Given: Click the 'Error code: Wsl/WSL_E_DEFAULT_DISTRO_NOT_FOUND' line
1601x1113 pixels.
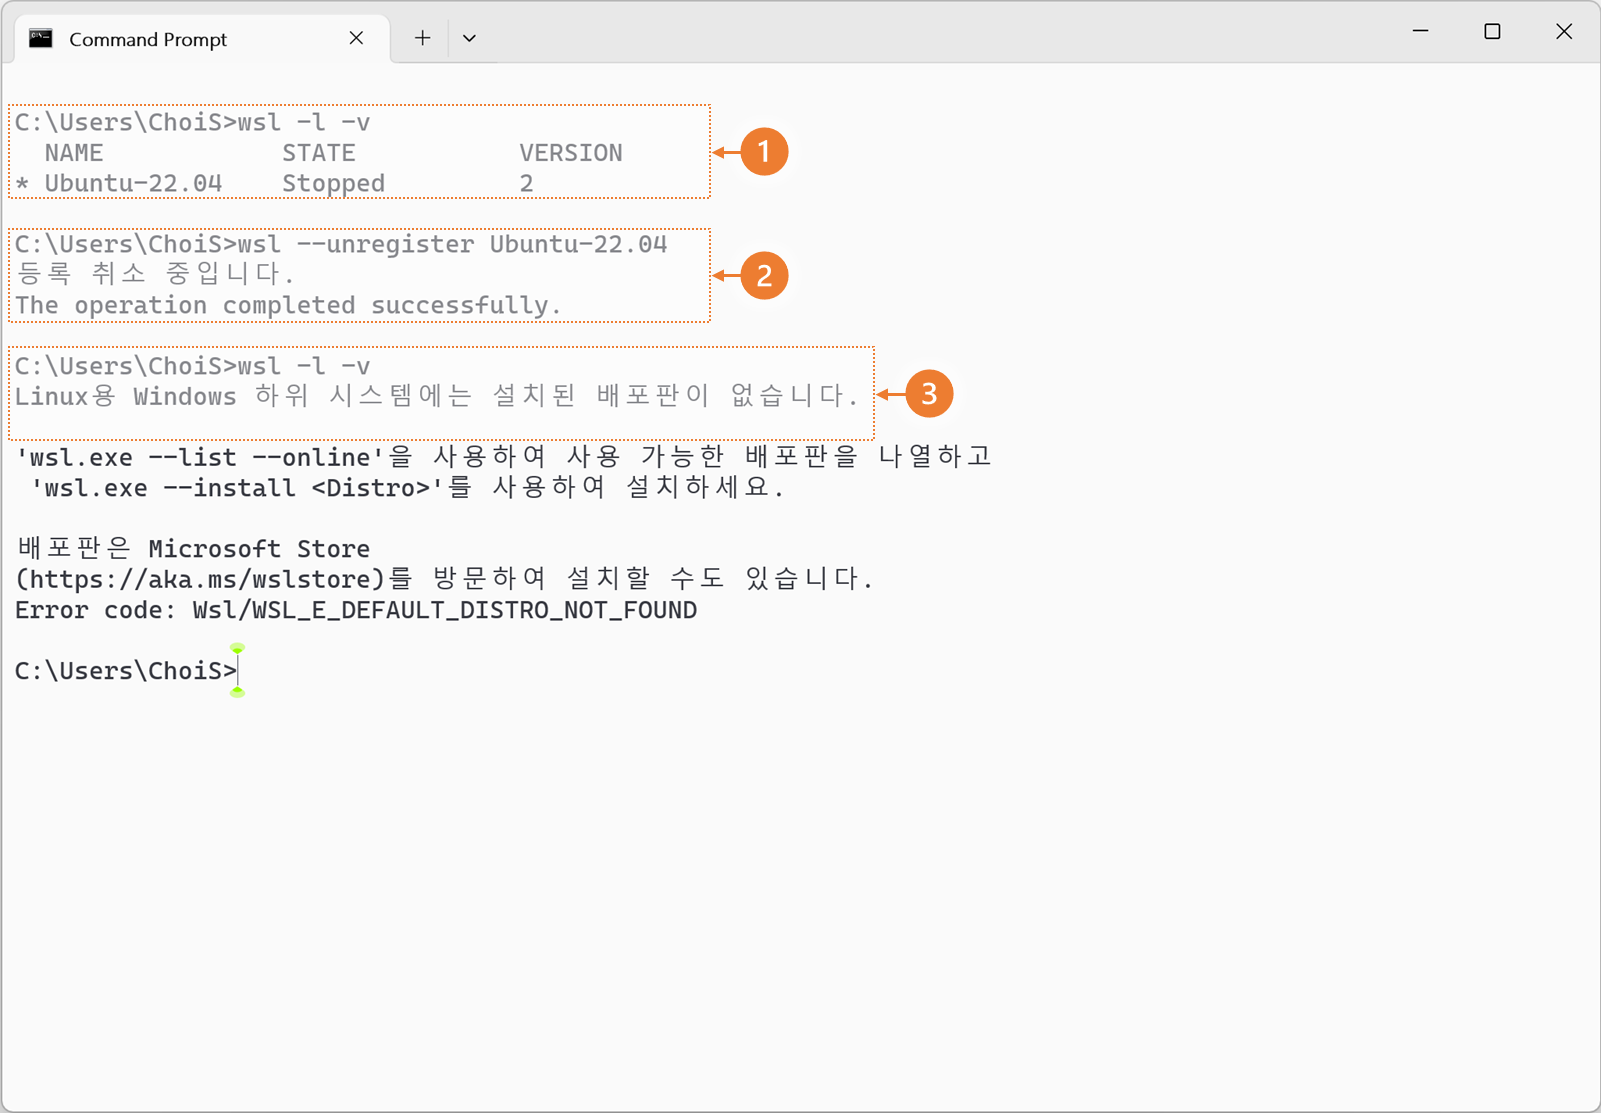Looking at the screenshot, I should point(356,610).
